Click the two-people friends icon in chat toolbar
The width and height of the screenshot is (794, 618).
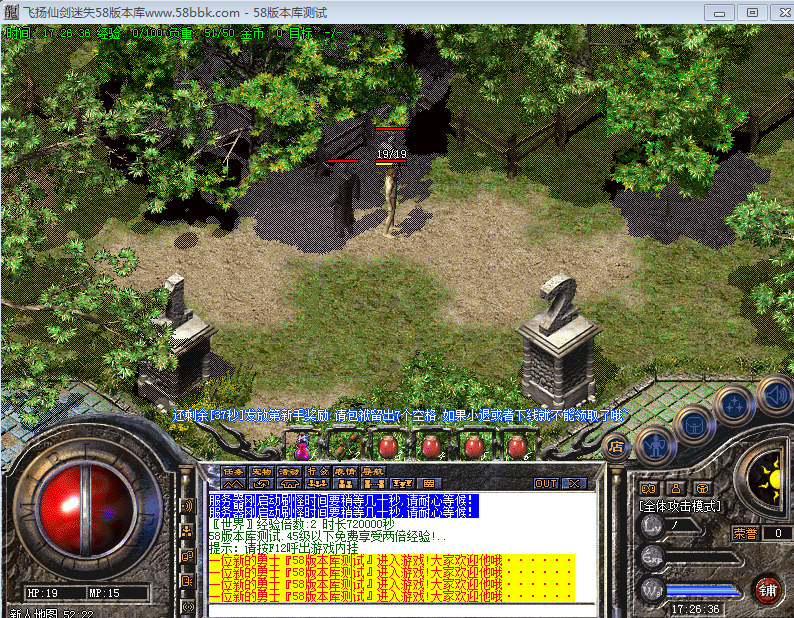345,484
